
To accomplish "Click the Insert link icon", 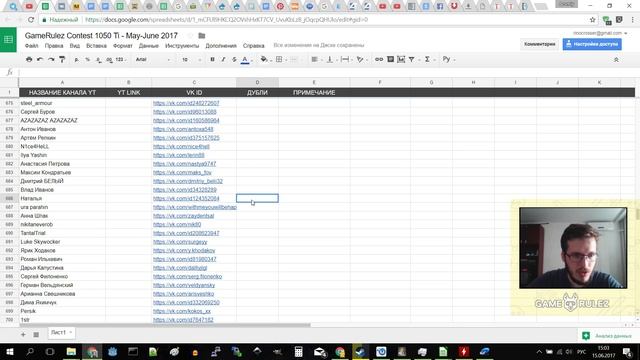I will pos(379,60).
